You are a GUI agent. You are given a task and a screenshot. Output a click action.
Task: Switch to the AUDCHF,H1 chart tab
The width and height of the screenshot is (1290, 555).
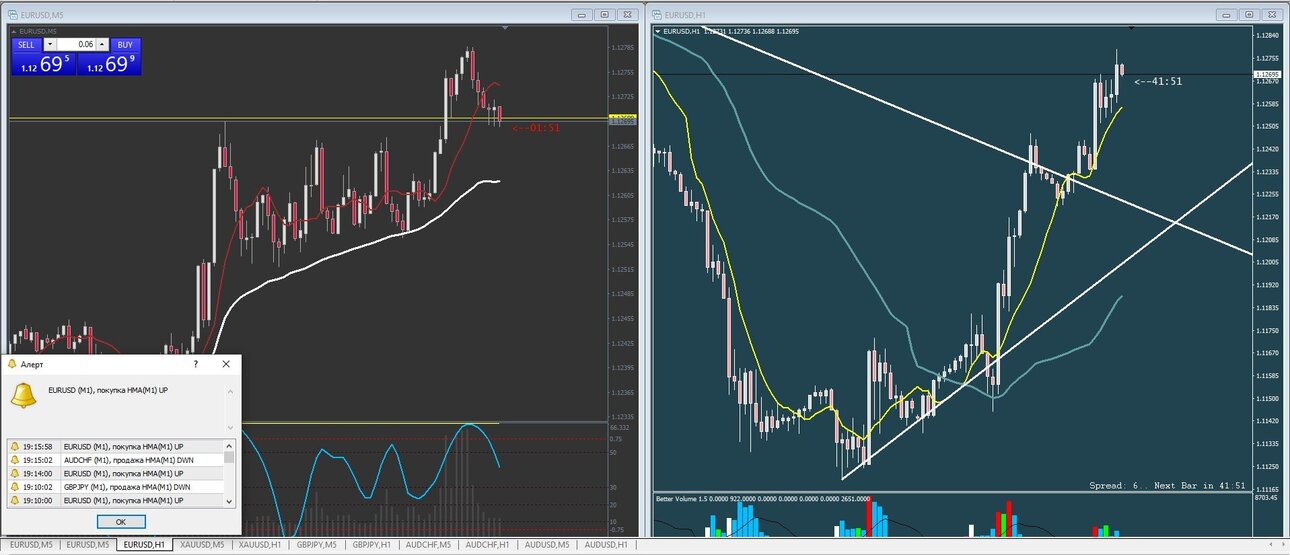pos(488,545)
